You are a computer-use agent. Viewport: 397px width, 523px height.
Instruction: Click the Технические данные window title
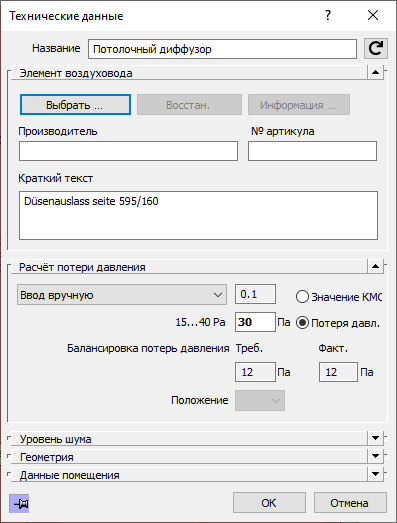coord(66,16)
